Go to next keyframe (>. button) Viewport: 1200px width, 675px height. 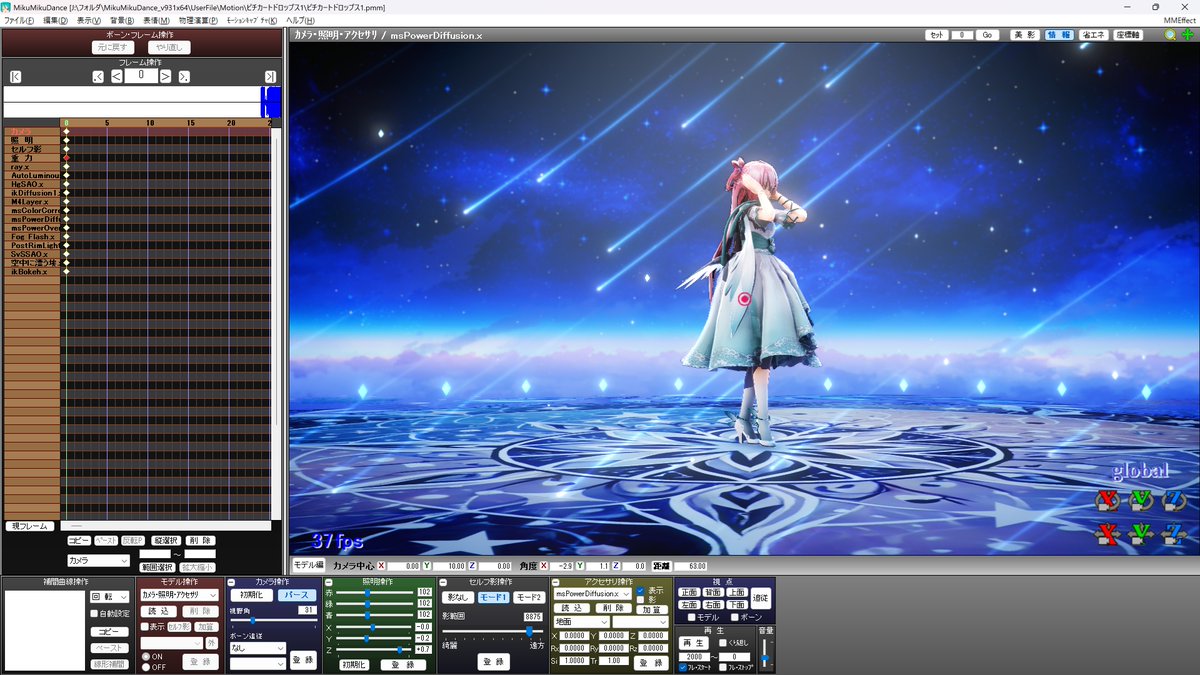click(x=184, y=77)
